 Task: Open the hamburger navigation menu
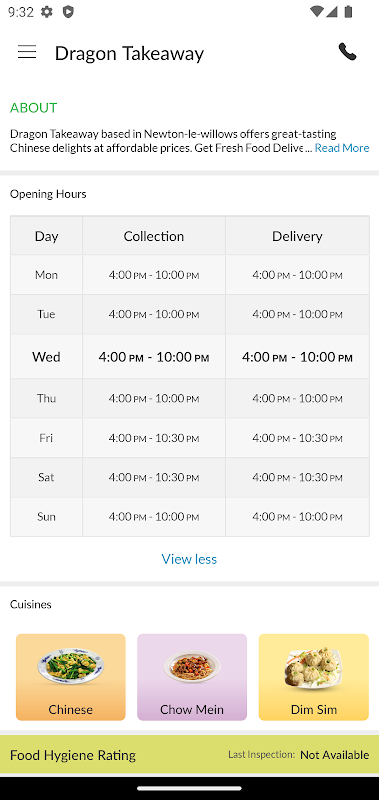click(27, 52)
